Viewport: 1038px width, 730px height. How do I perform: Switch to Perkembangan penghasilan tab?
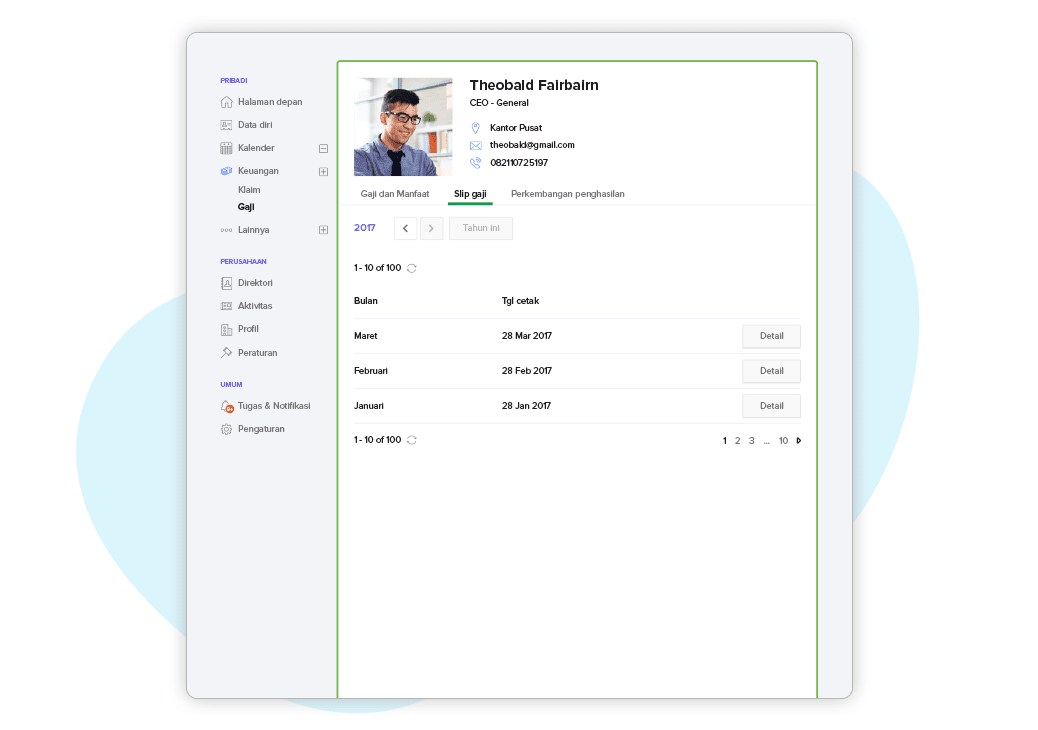pos(567,194)
